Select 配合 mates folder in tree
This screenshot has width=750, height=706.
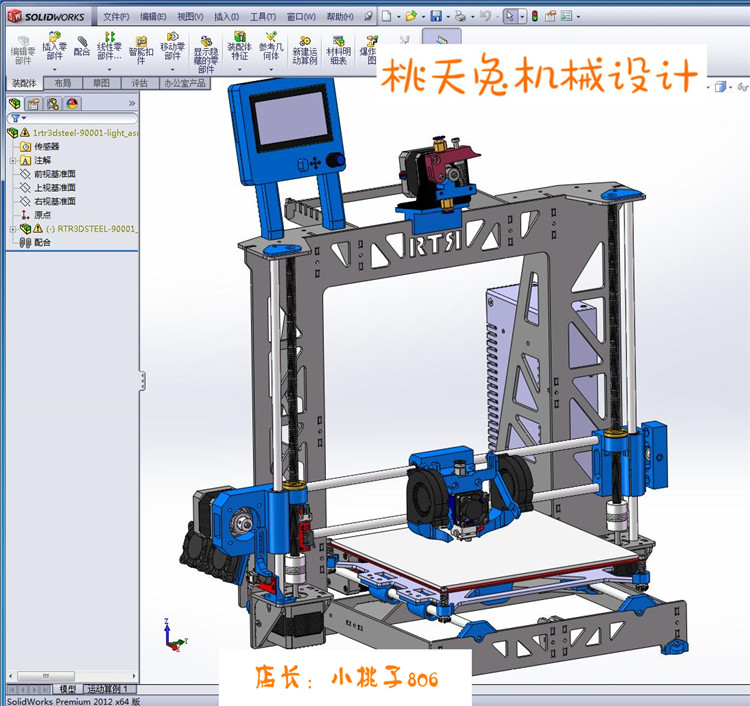click(x=42, y=243)
